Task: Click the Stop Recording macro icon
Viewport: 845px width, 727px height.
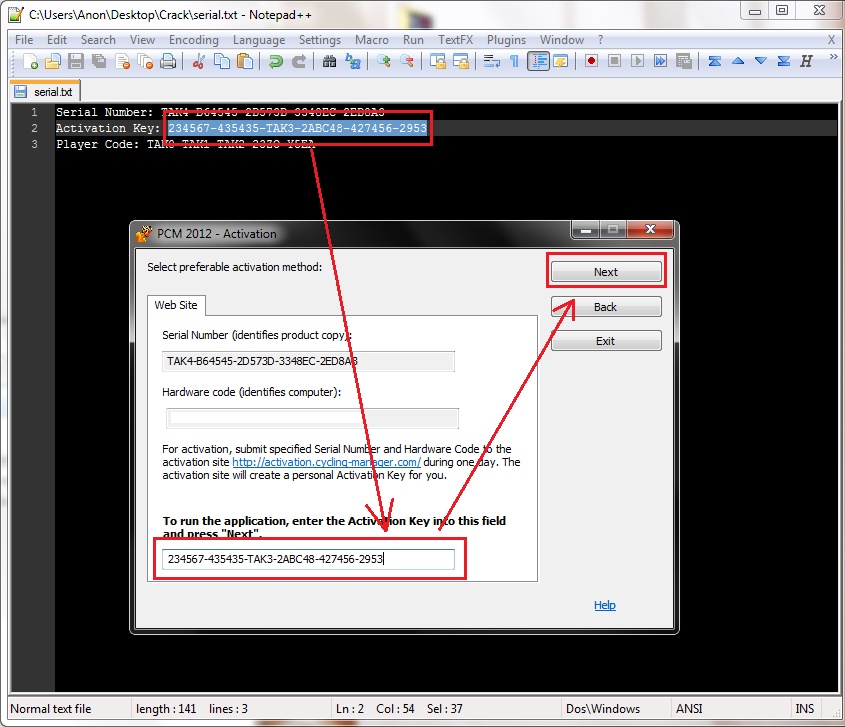Action: (614, 61)
